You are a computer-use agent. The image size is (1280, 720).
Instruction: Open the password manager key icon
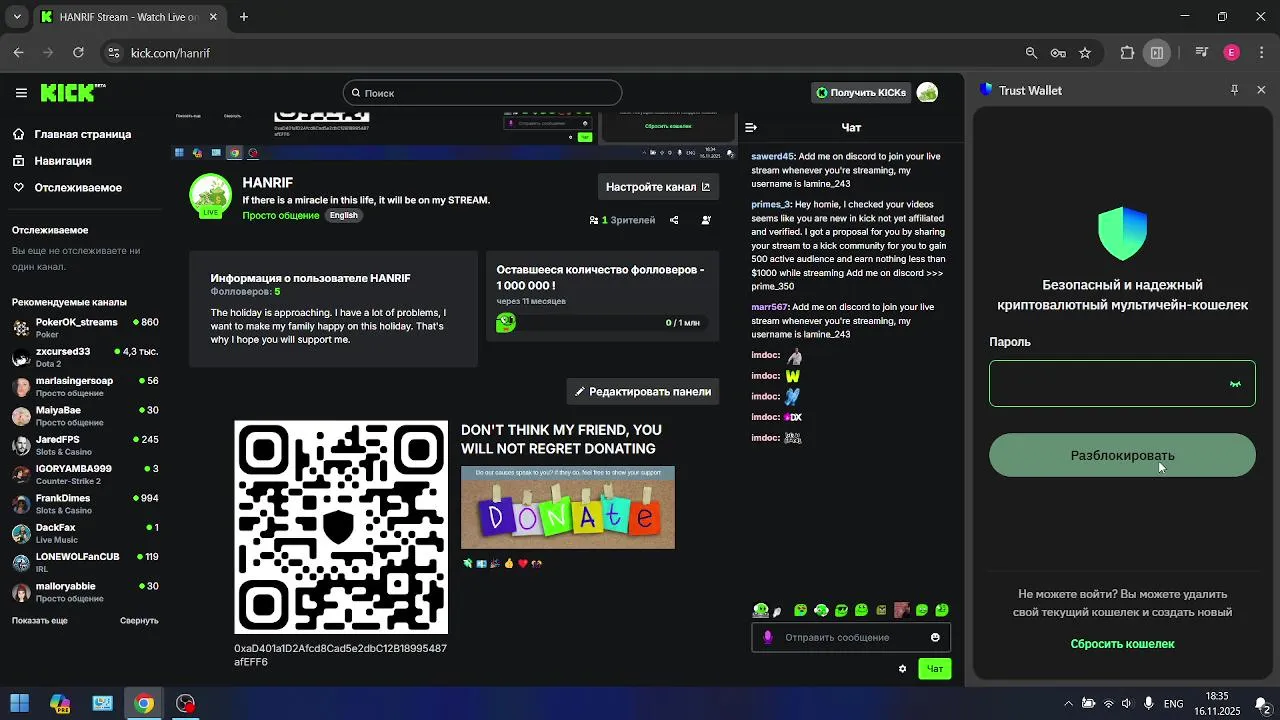click(1058, 53)
